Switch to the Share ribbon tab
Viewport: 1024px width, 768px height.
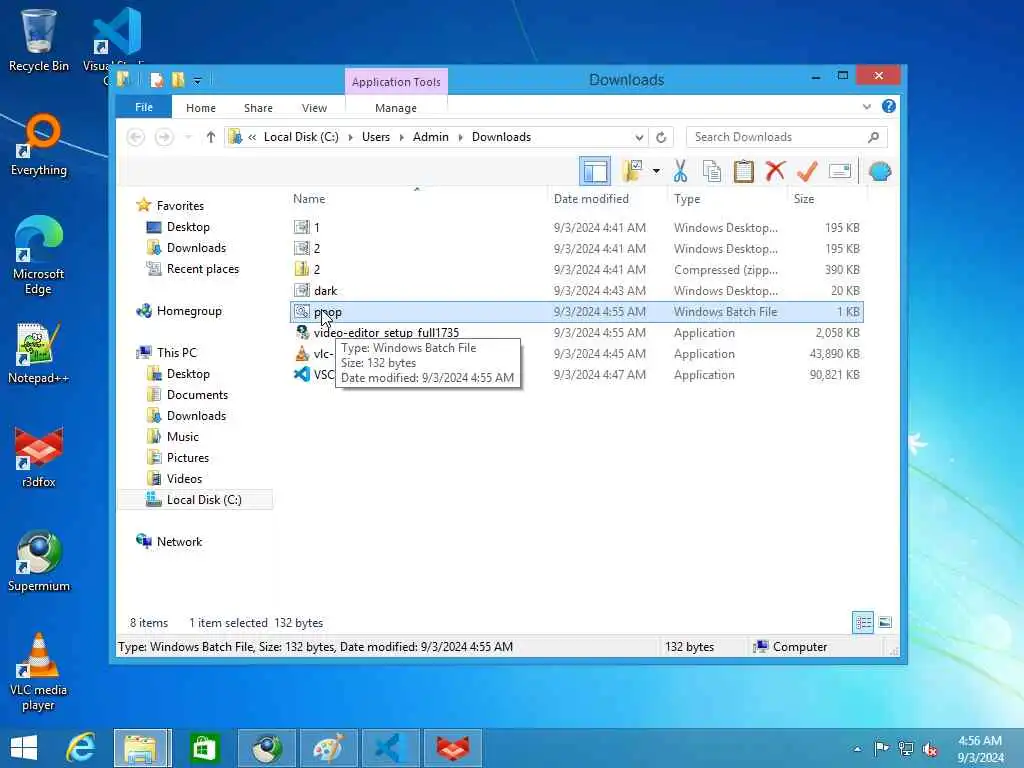click(x=258, y=108)
